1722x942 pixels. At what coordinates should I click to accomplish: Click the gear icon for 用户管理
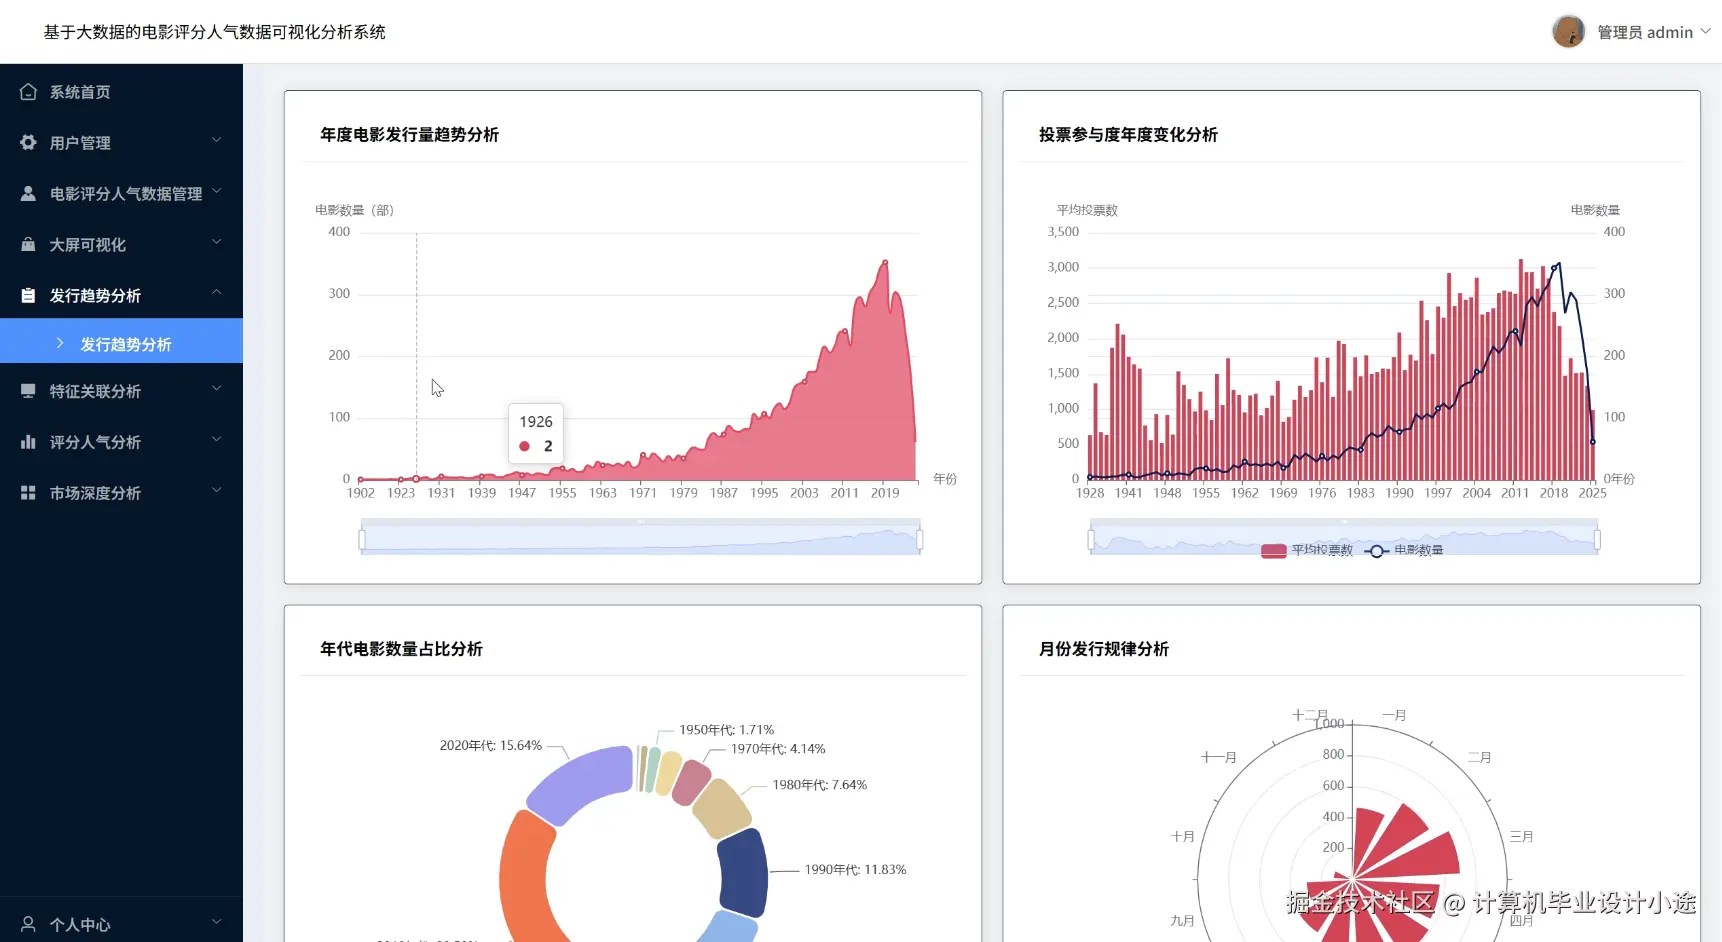[x=28, y=143]
